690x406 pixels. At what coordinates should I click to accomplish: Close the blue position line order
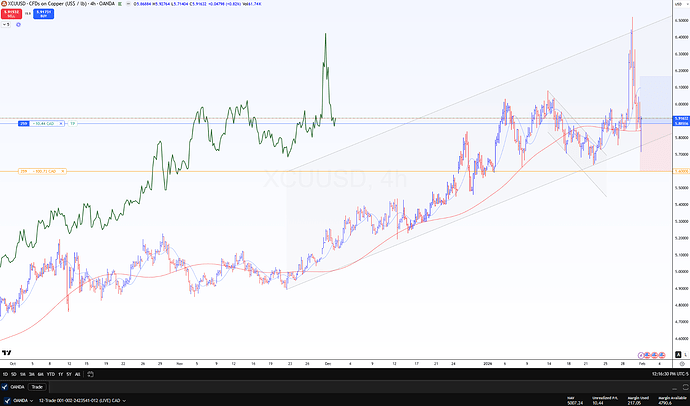click(x=61, y=124)
